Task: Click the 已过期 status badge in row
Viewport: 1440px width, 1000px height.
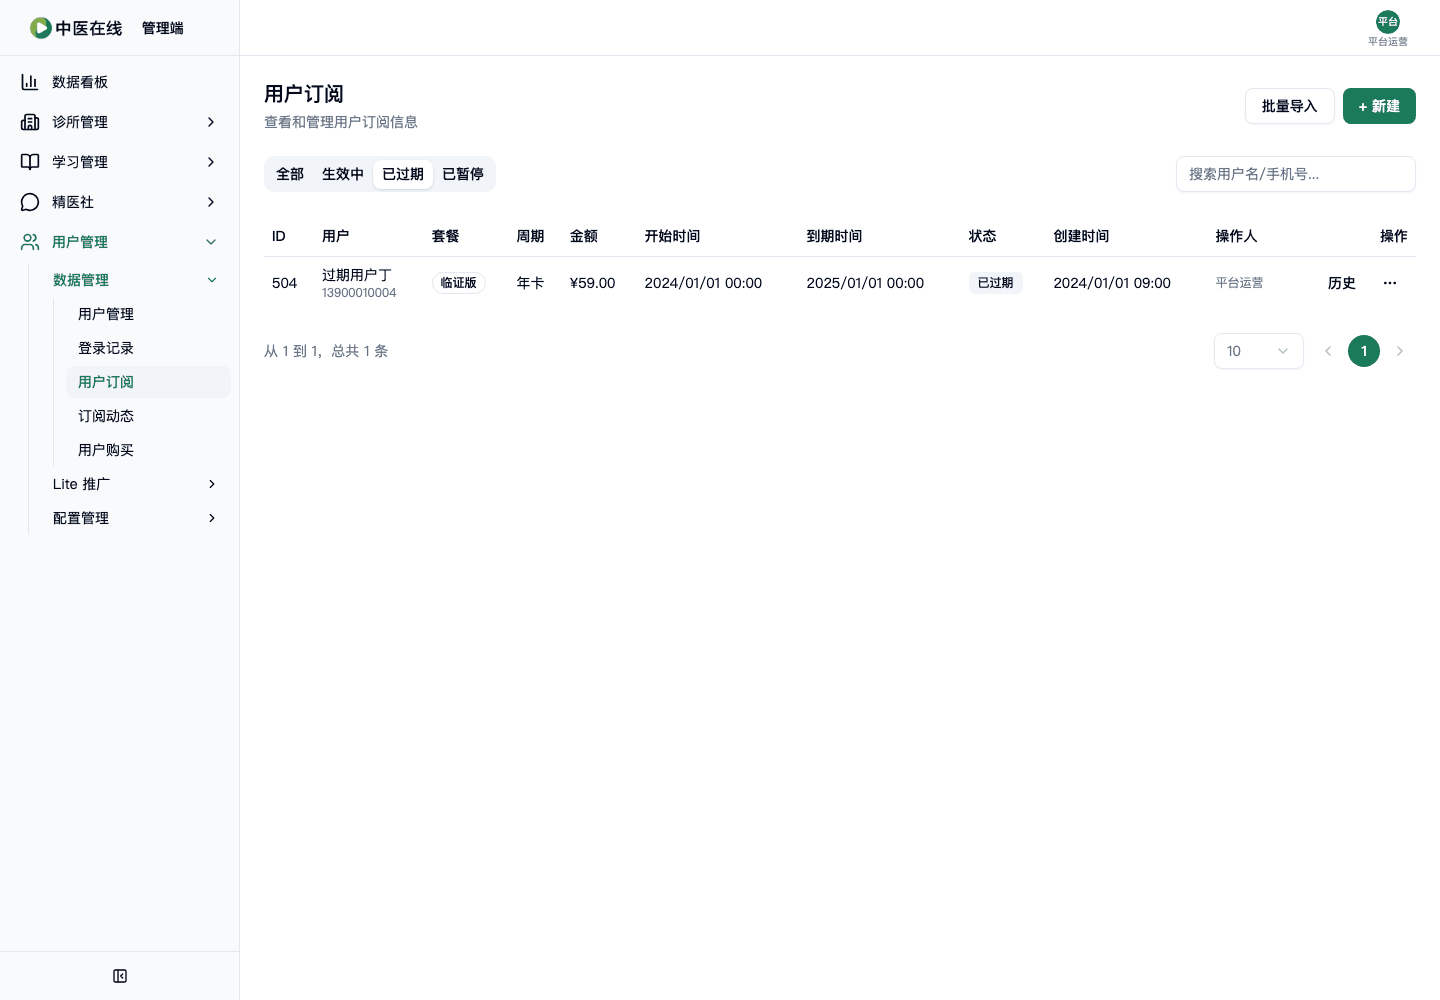Action: tap(995, 283)
